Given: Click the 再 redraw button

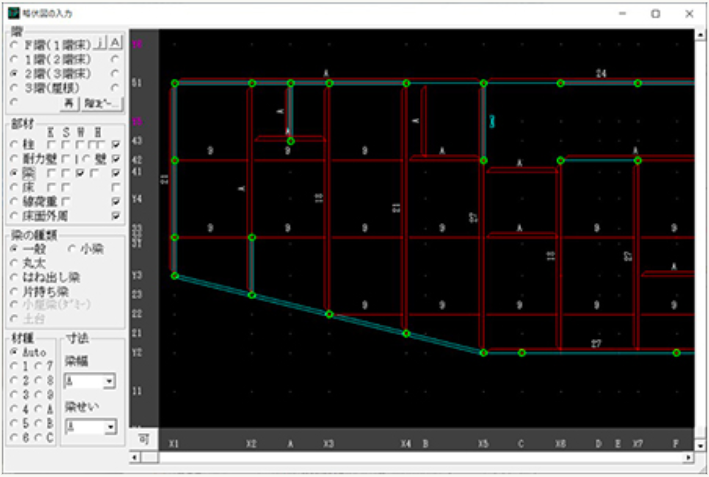Looking at the screenshot, I should (x=69, y=103).
